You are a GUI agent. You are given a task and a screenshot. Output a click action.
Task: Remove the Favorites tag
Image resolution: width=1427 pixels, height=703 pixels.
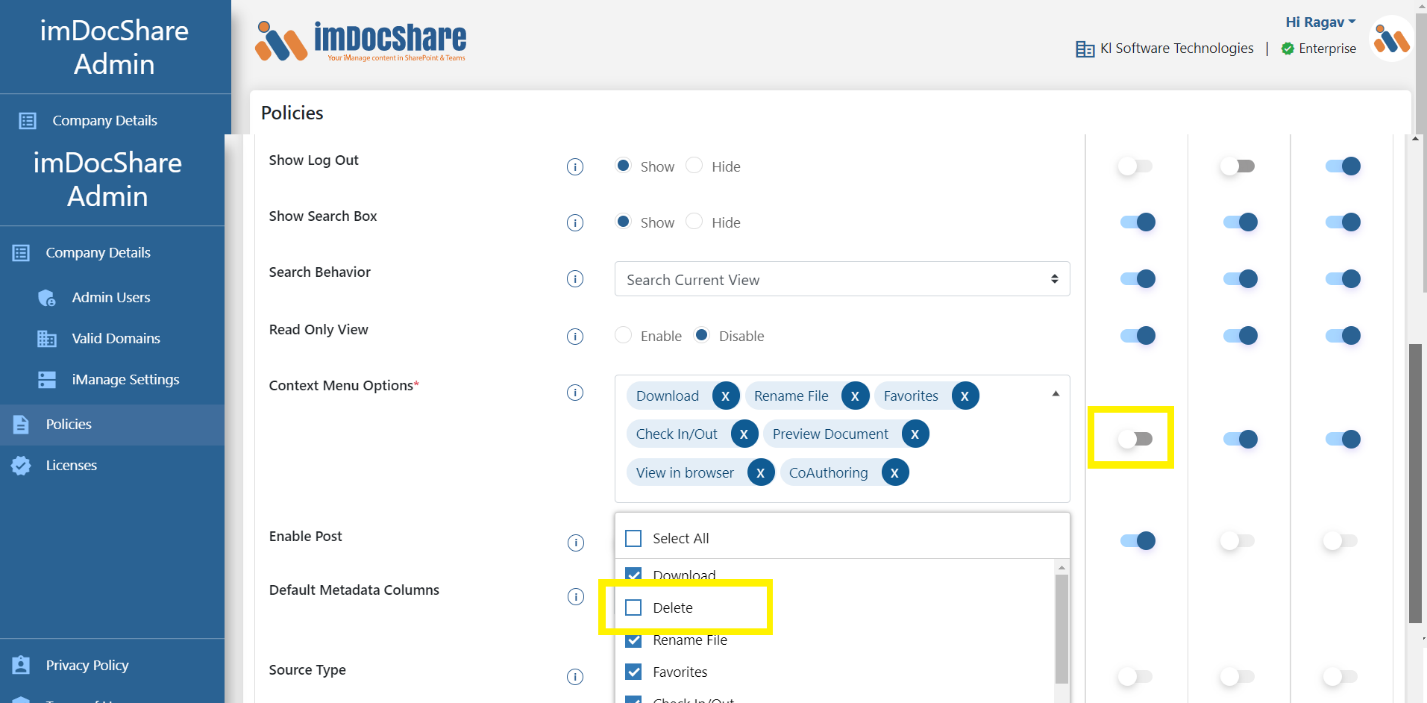click(965, 396)
